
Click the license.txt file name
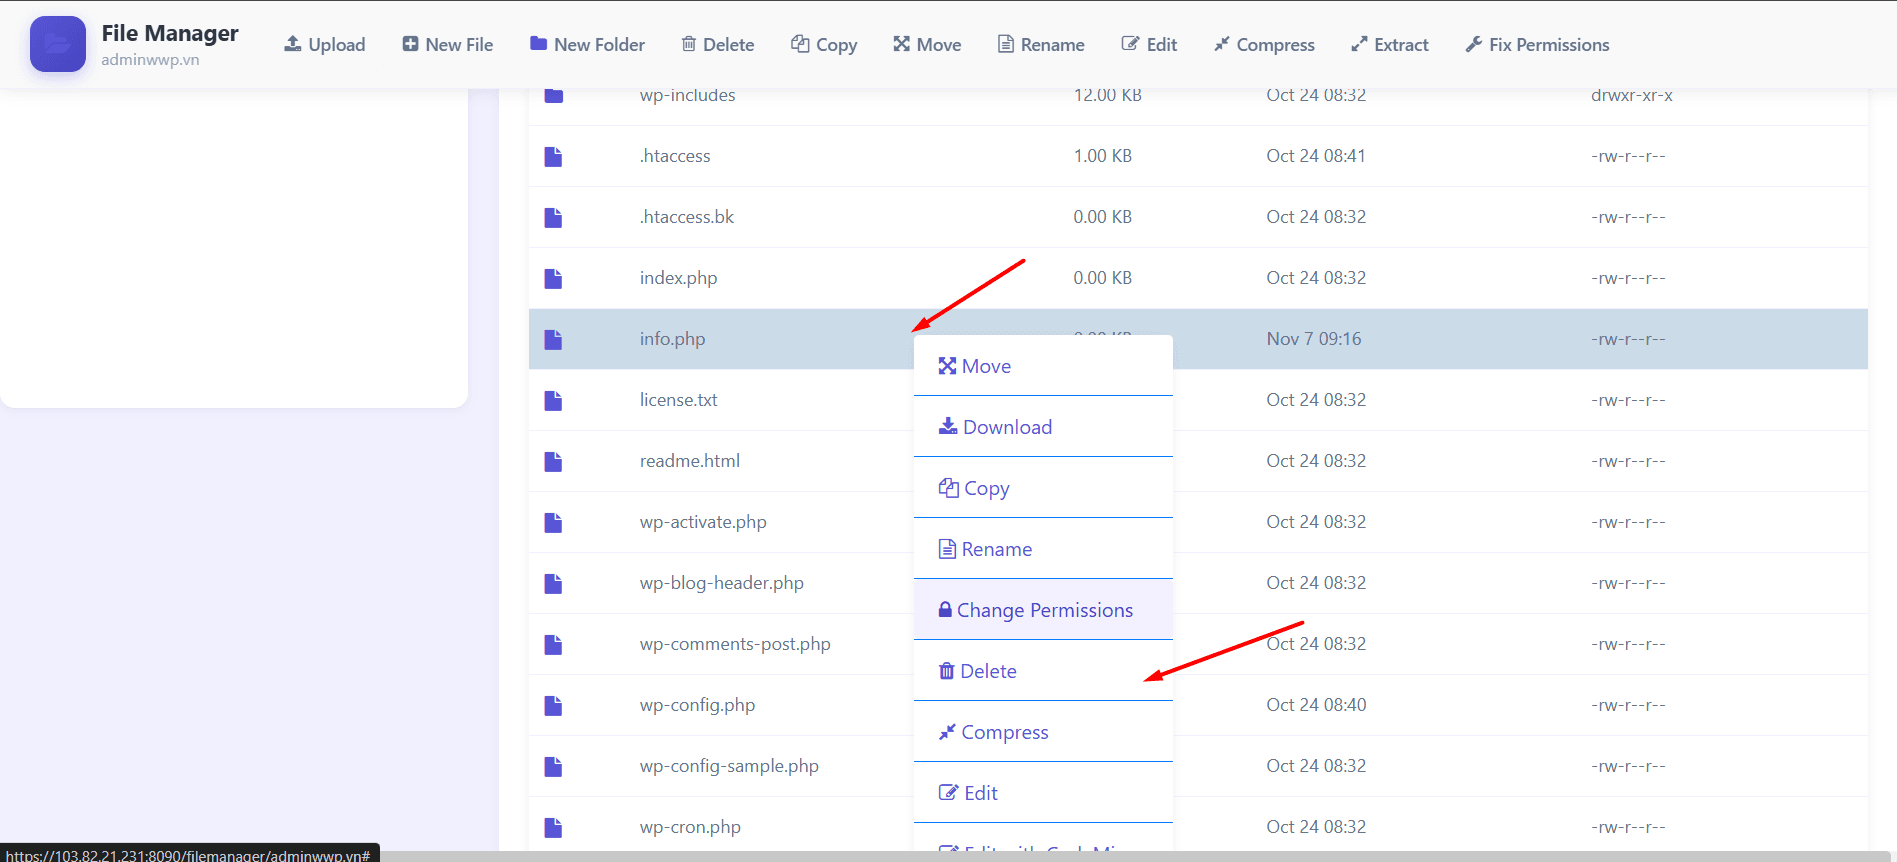tap(678, 400)
